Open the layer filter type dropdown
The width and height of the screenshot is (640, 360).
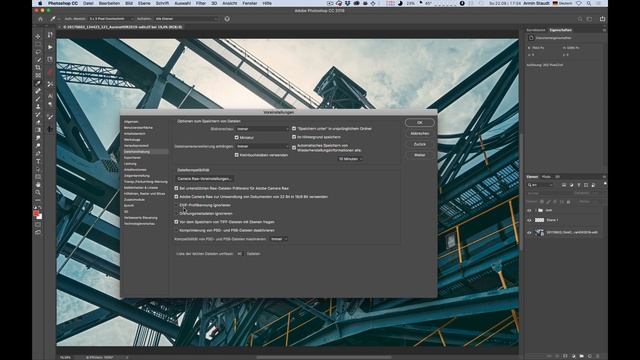(540, 185)
